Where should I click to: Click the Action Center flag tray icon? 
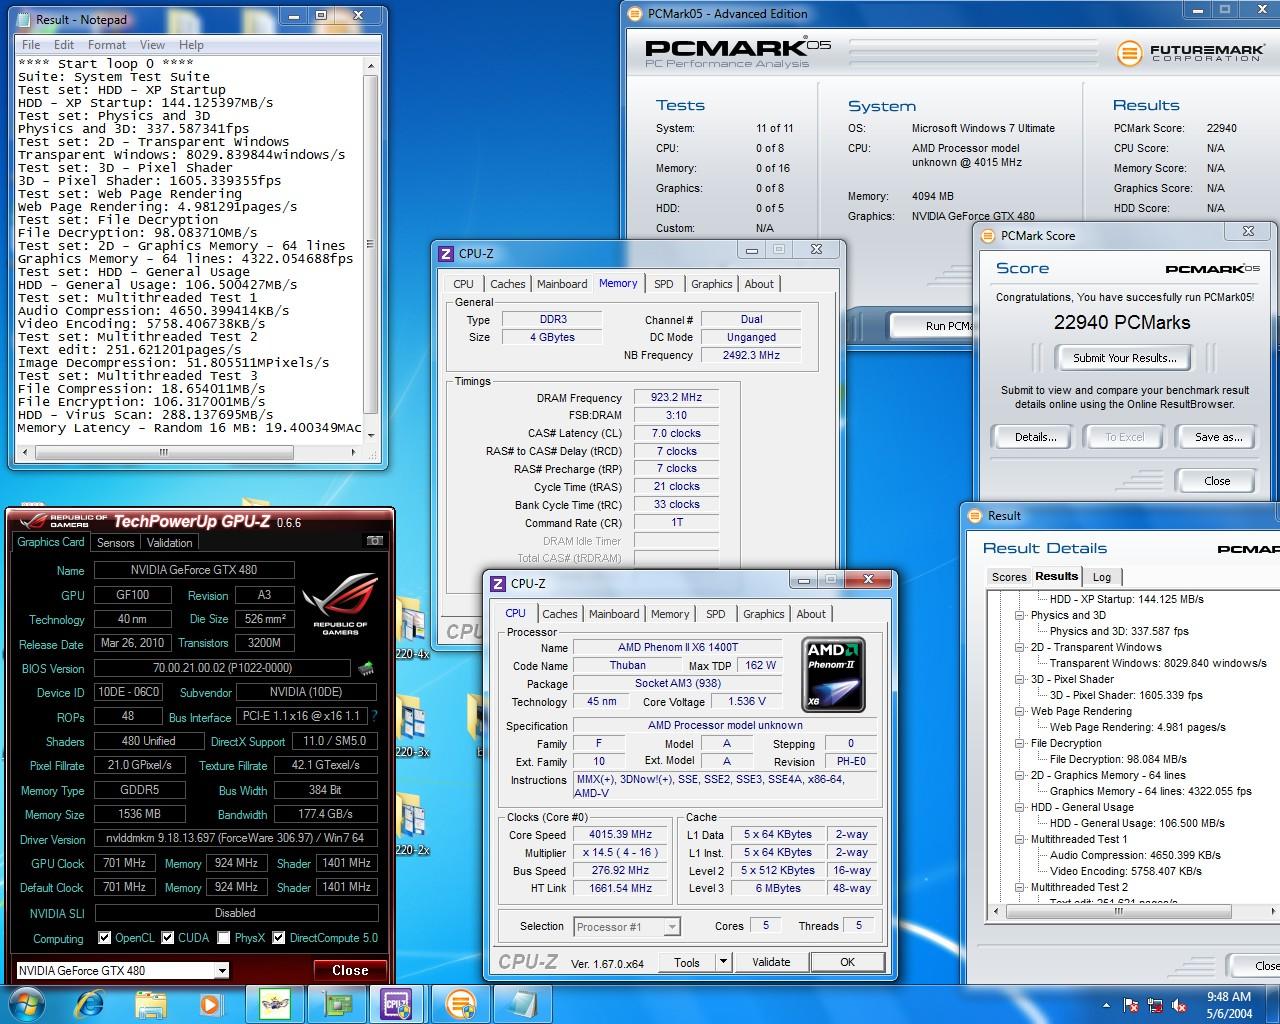(1132, 1004)
